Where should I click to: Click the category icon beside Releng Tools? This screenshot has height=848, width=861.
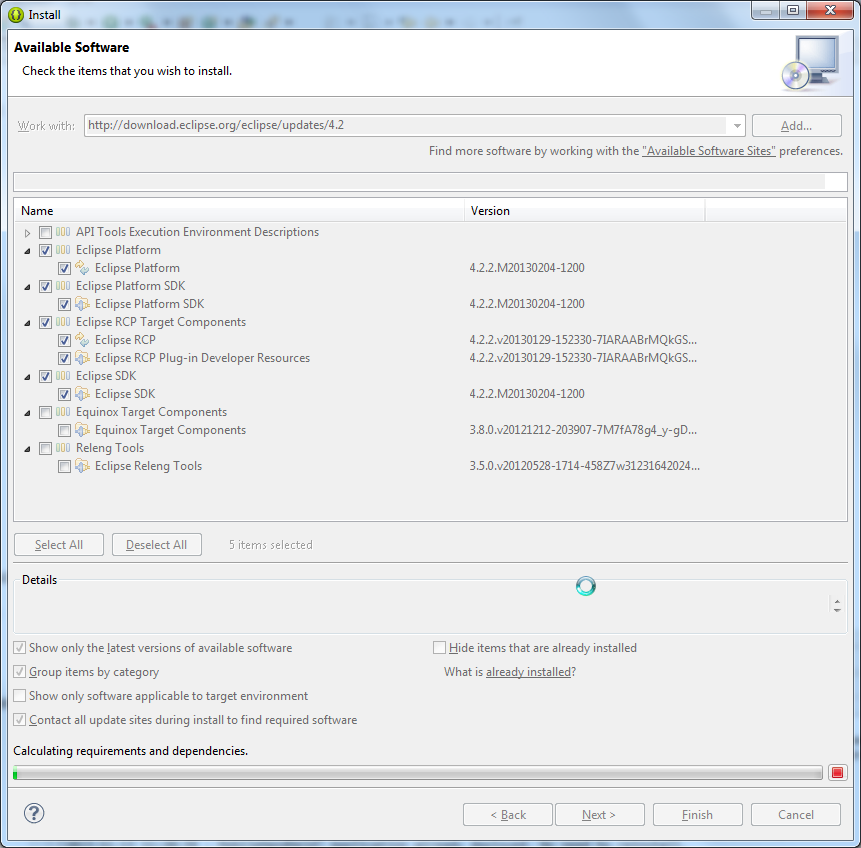click(63, 448)
